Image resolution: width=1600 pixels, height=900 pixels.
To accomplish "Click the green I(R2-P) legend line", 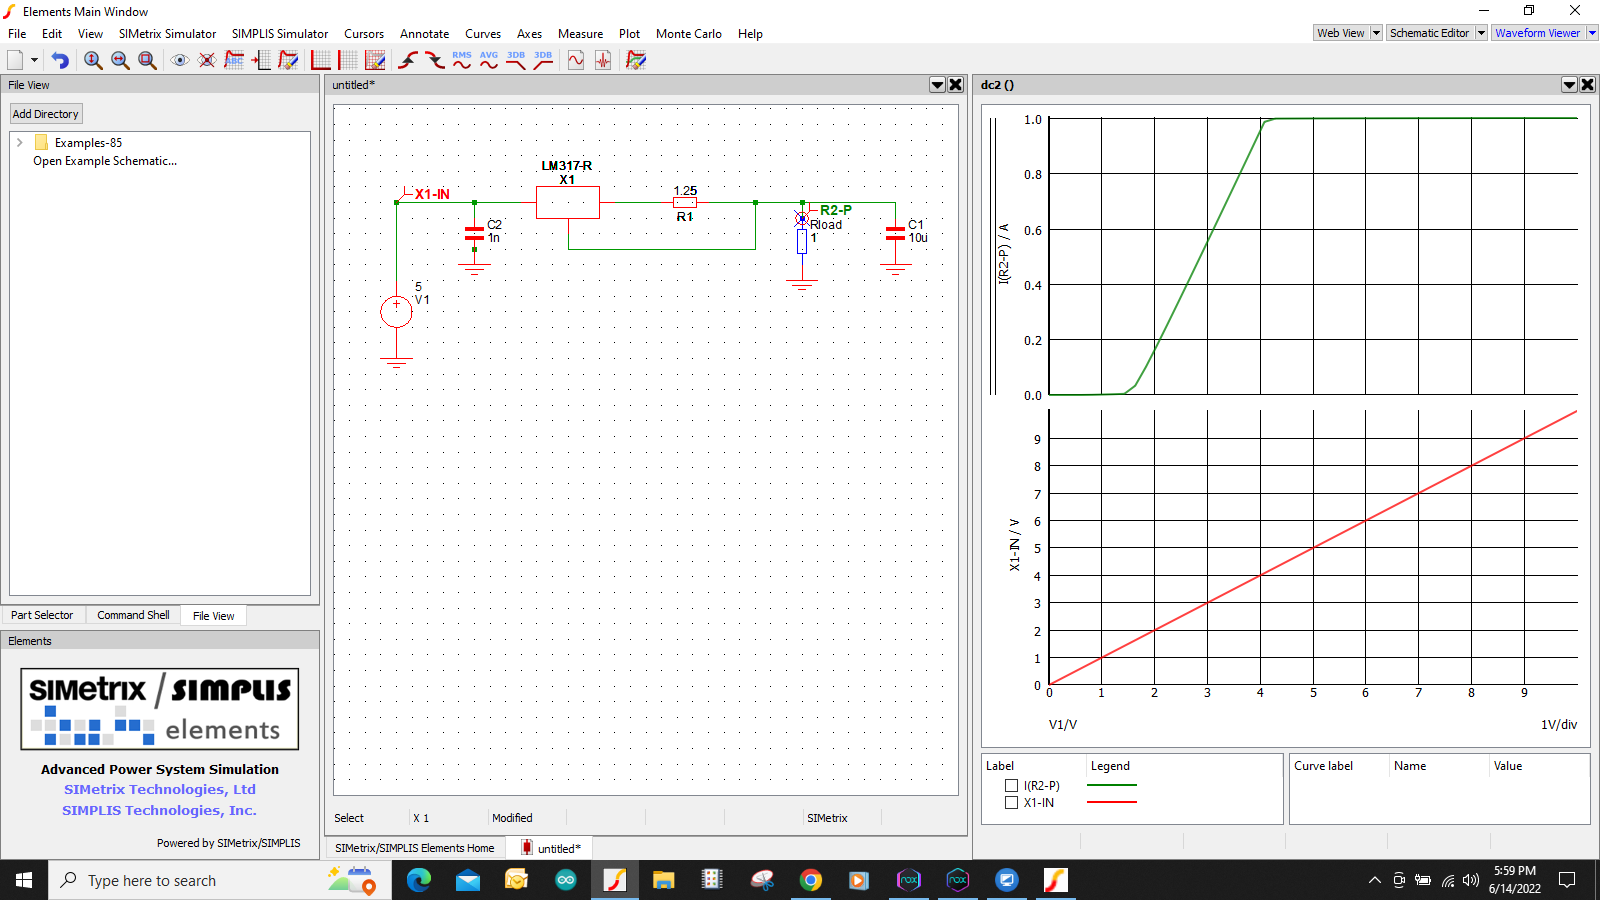I will coord(1111,785).
